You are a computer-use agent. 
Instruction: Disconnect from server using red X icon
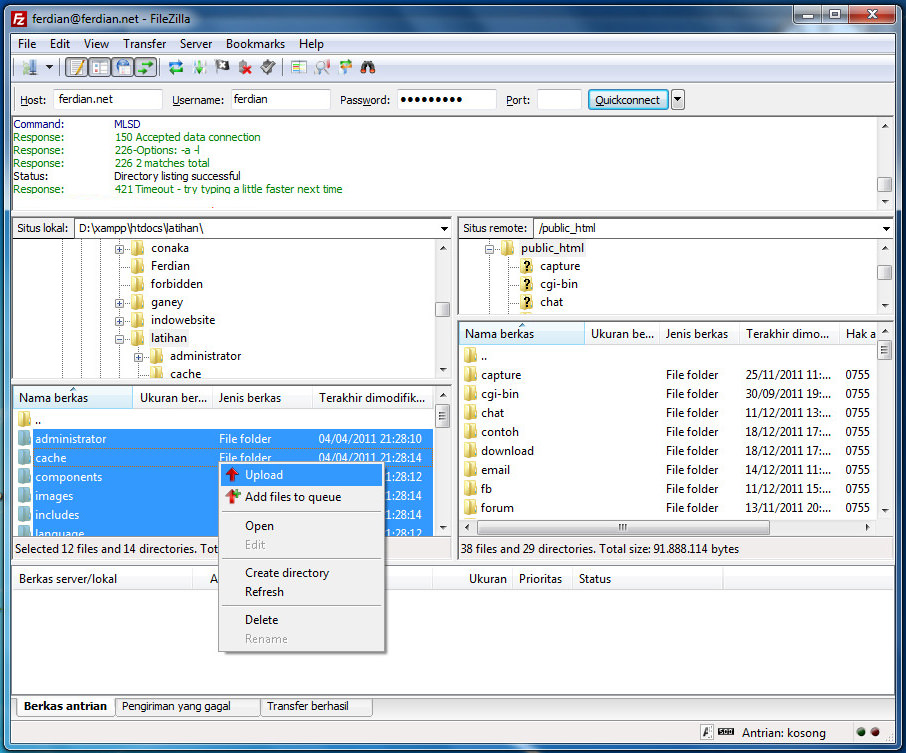click(245, 68)
